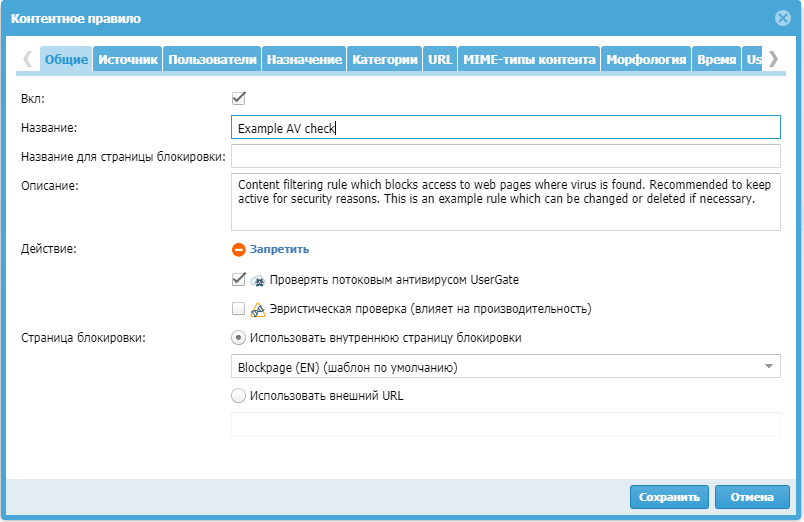Switch to the Источник tab
Screen dimensions: 804x522
(128, 60)
